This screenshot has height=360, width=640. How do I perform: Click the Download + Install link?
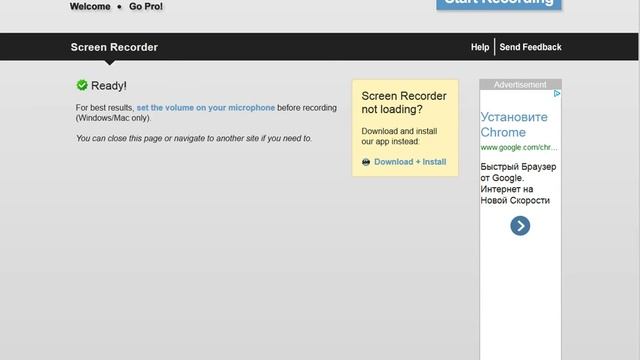(410, 162)
